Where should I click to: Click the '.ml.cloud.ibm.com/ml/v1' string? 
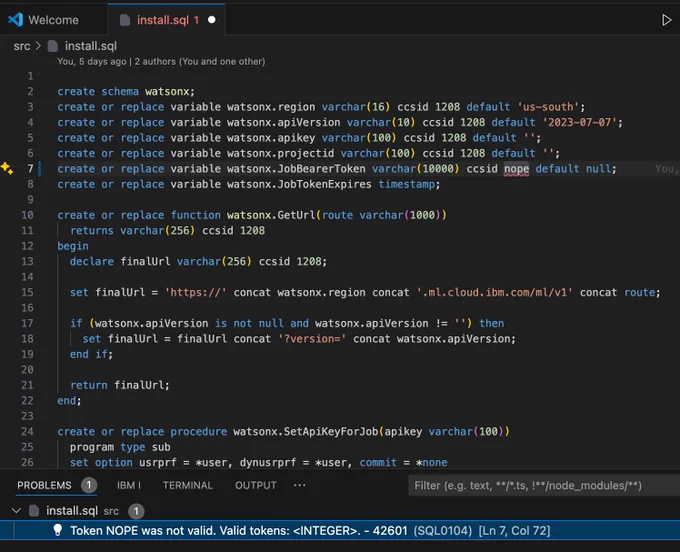494,293
